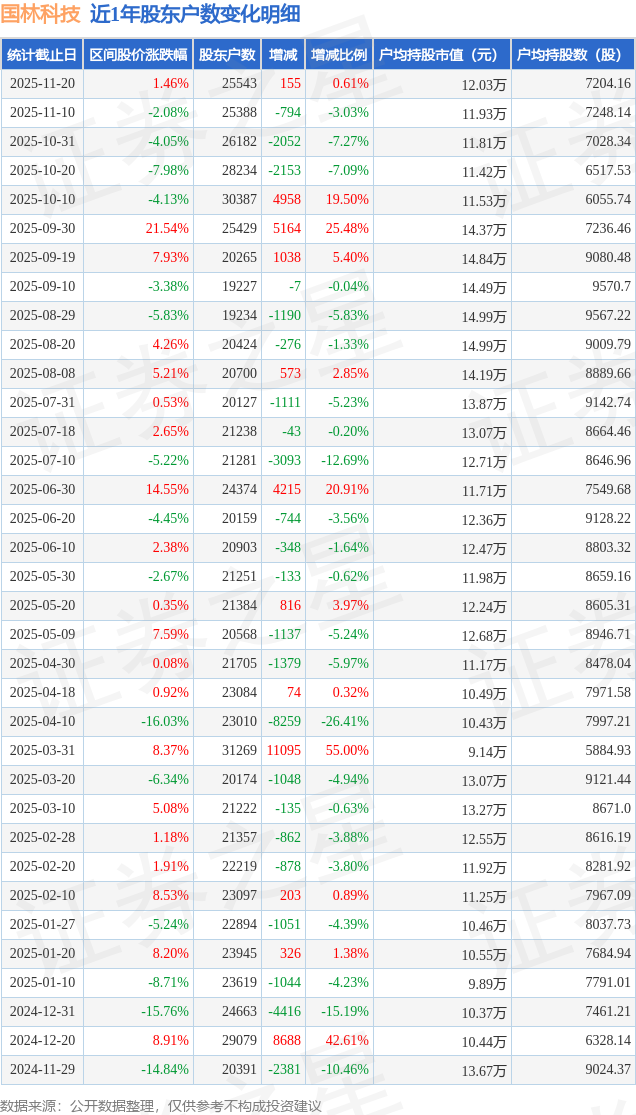Click the 户均持股市值（元） column header
This screenshot has height=1115, width=636.
coord(440,55)
